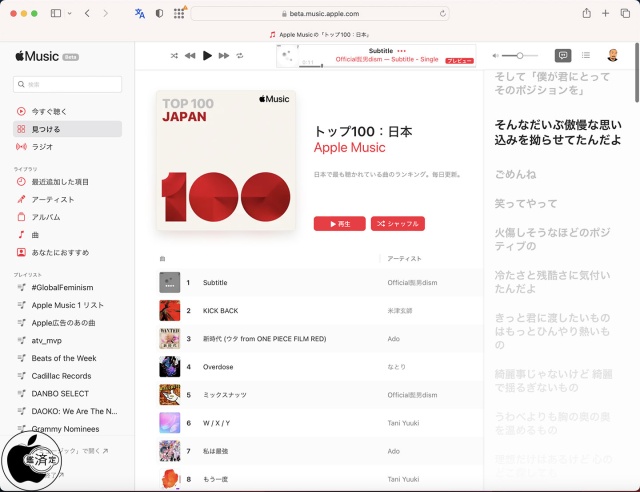The width and height of the screenshot is (640, 492).
Task: Reload the page
Action: click(442, 13)
